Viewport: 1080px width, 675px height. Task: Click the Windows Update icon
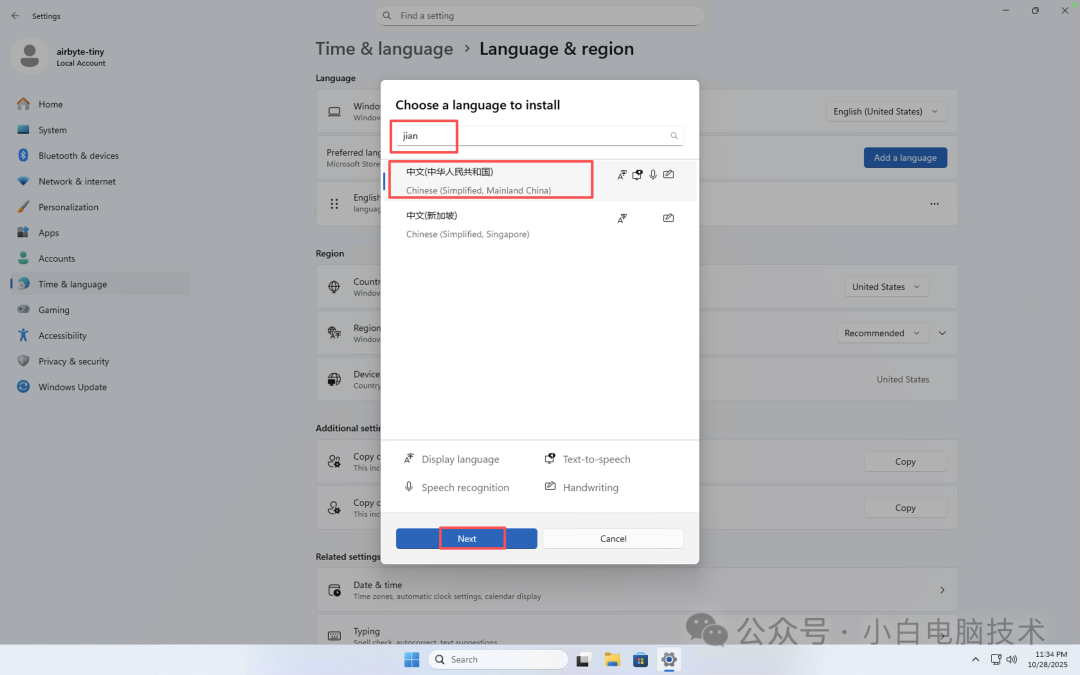tap(23, 387)
